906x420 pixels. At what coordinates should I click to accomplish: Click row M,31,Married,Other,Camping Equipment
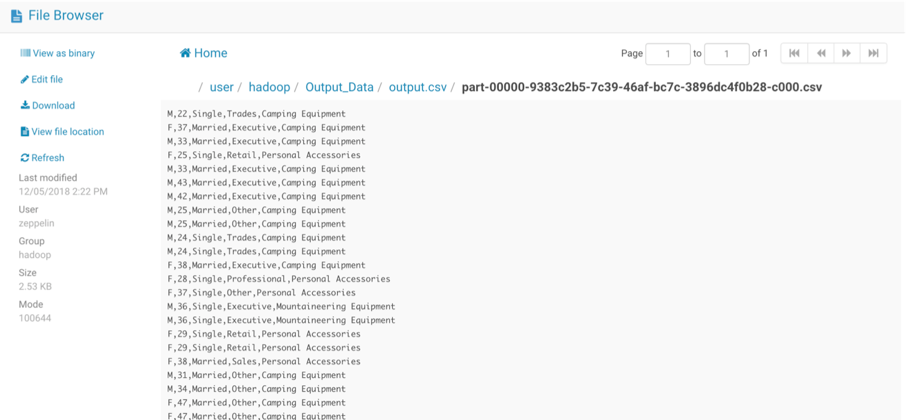click(x=257, y=376)
